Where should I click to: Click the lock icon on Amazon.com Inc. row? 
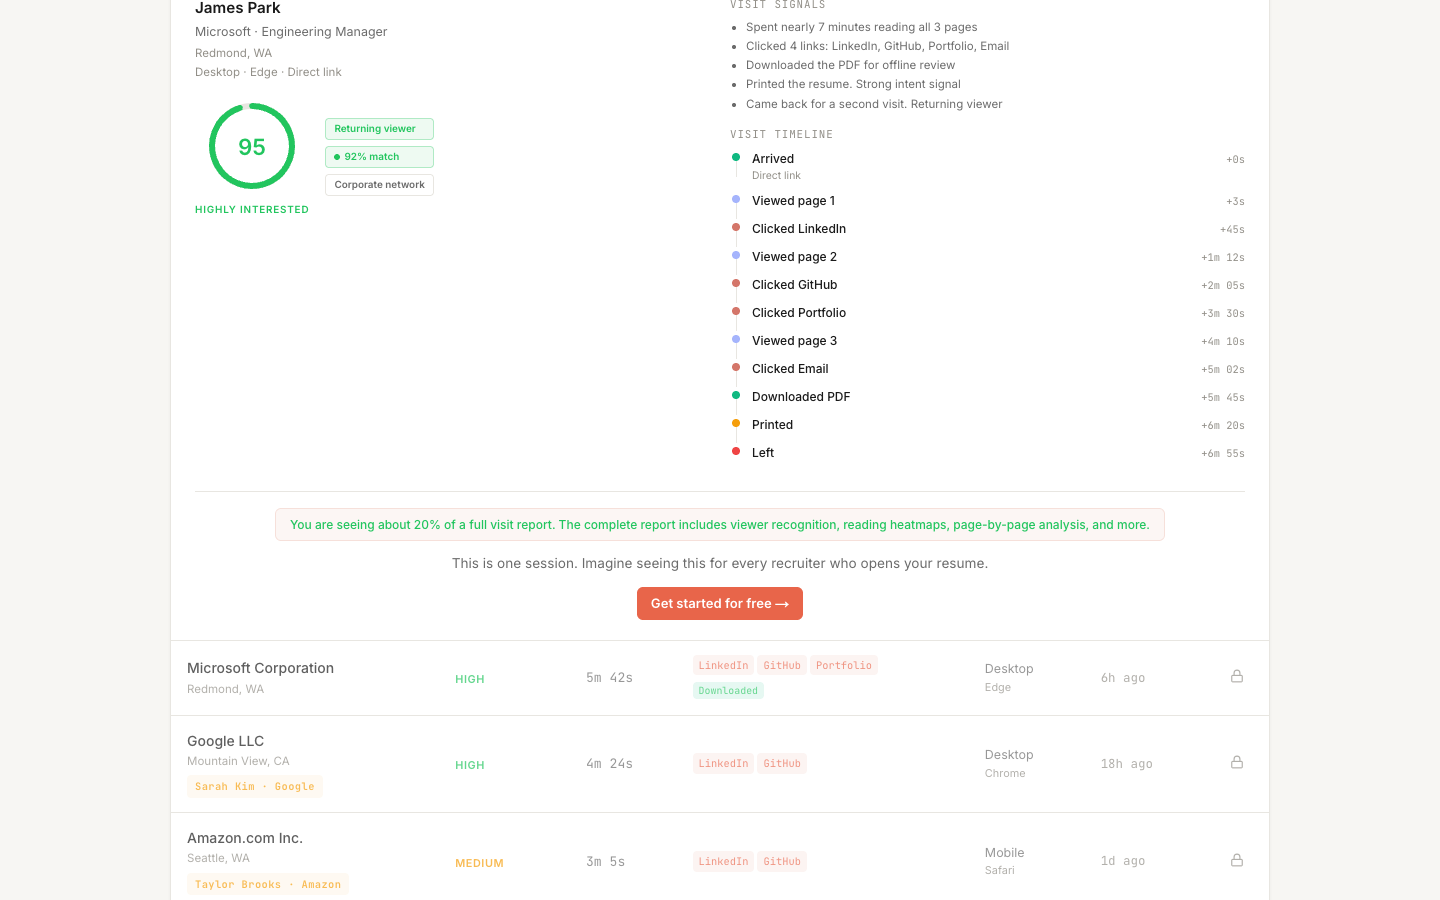click(x=1237, y=860)
